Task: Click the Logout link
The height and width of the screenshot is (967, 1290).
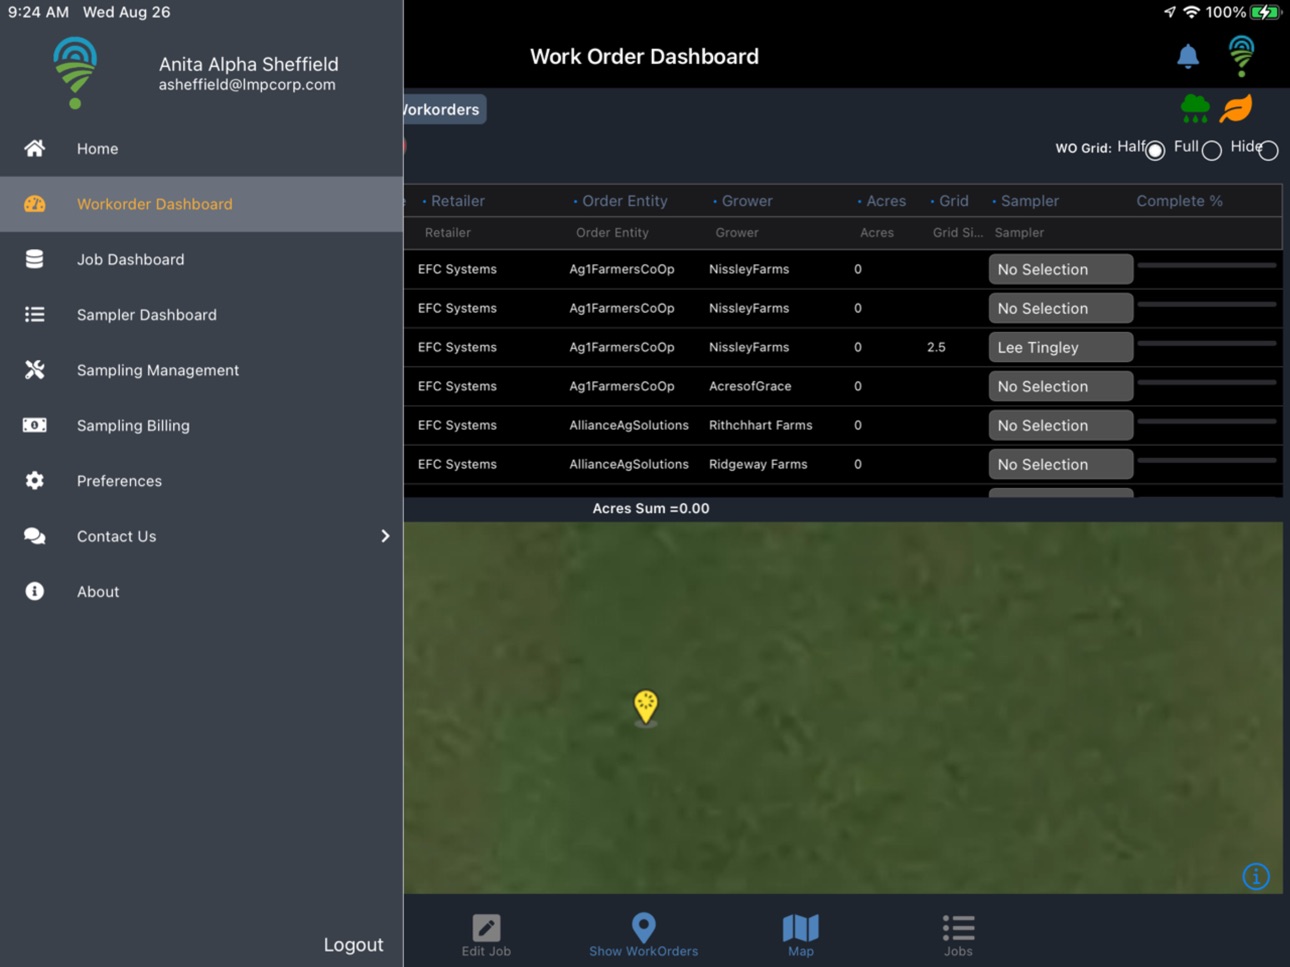Action: [x=353, y=944]
